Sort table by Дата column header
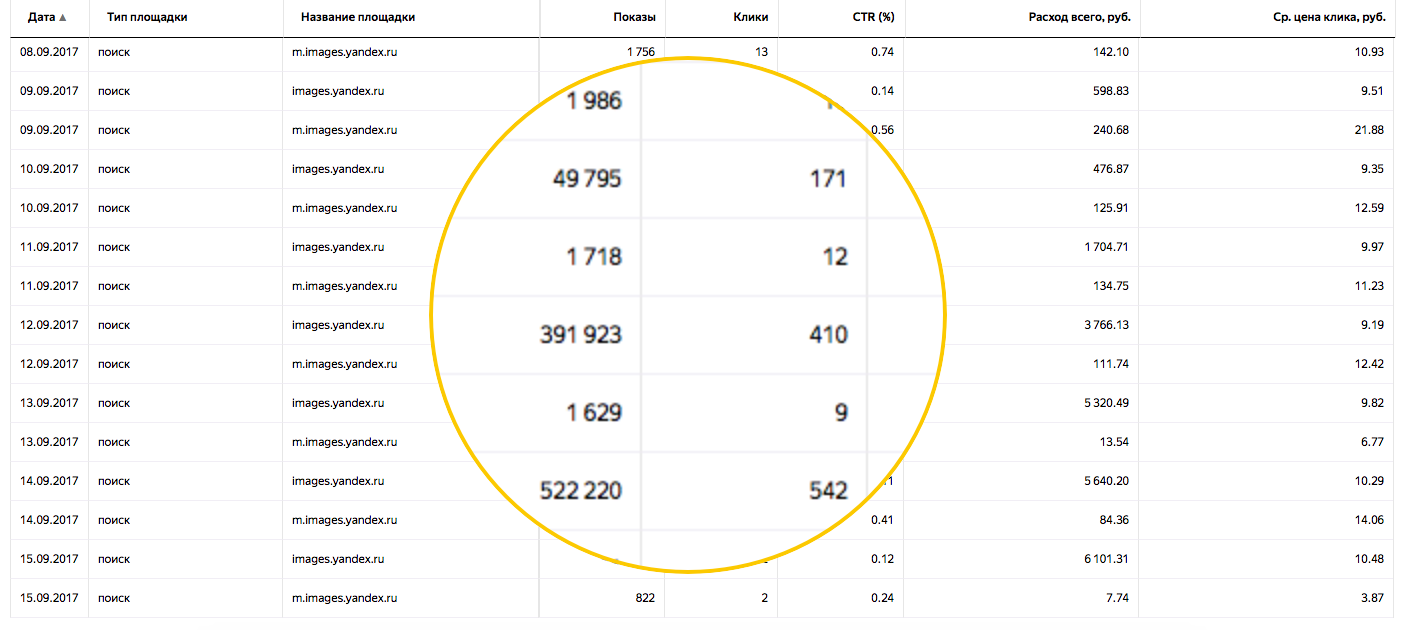Screen dimensions: 1407x630 (x=41, y=17)
